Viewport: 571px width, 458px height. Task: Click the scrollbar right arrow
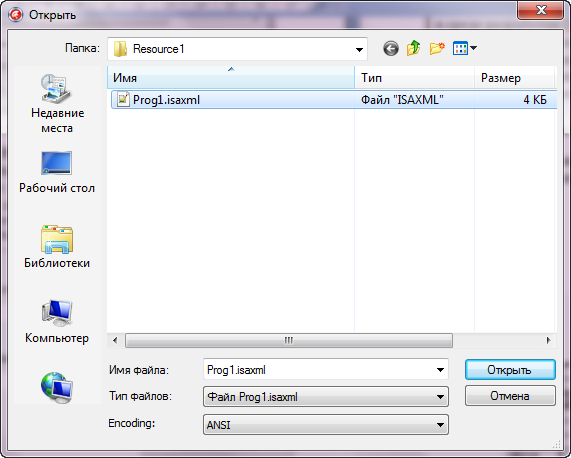tap(548, 341)
